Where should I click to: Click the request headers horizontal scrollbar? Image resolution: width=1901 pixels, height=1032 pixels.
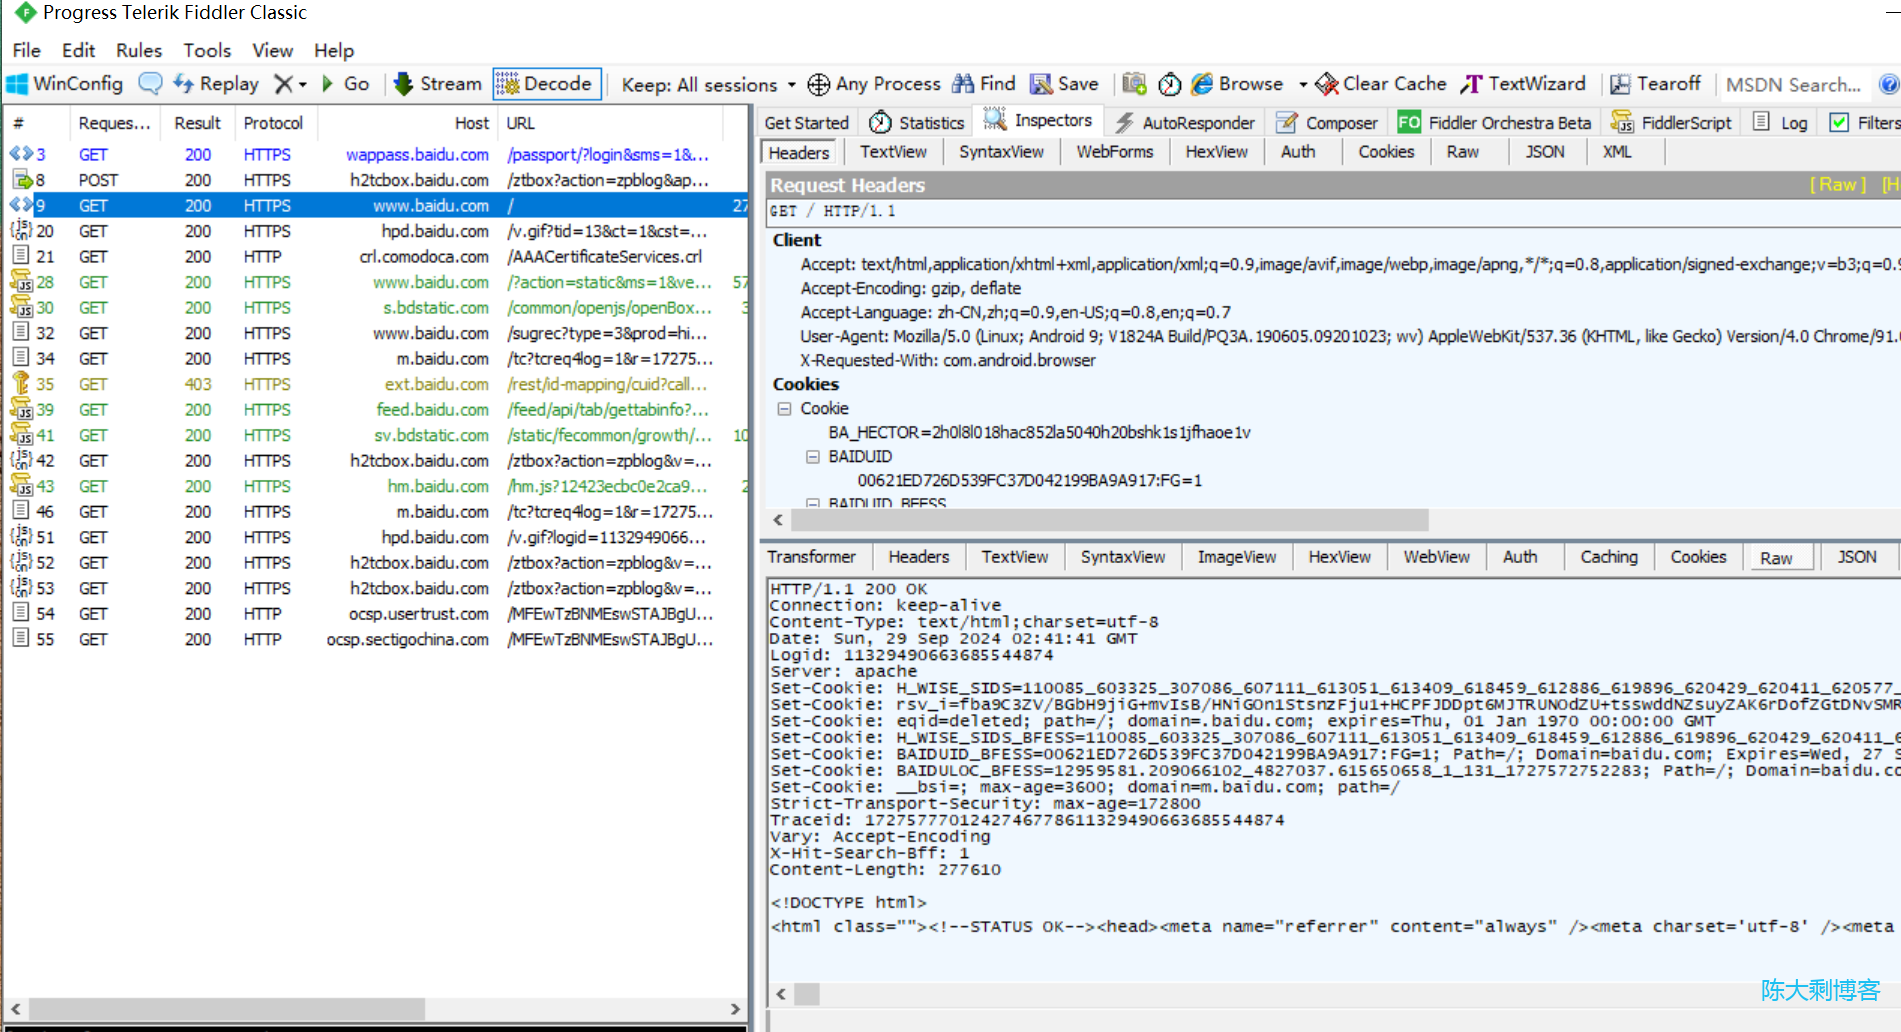click(x=1110, y=520)
